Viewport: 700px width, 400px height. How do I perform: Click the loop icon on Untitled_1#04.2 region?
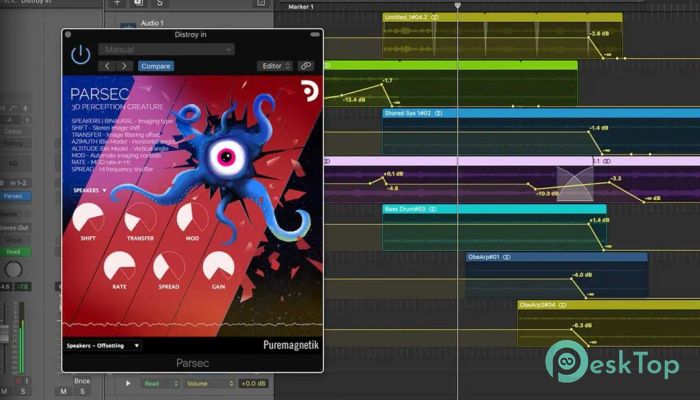click(x=435, y=17)
